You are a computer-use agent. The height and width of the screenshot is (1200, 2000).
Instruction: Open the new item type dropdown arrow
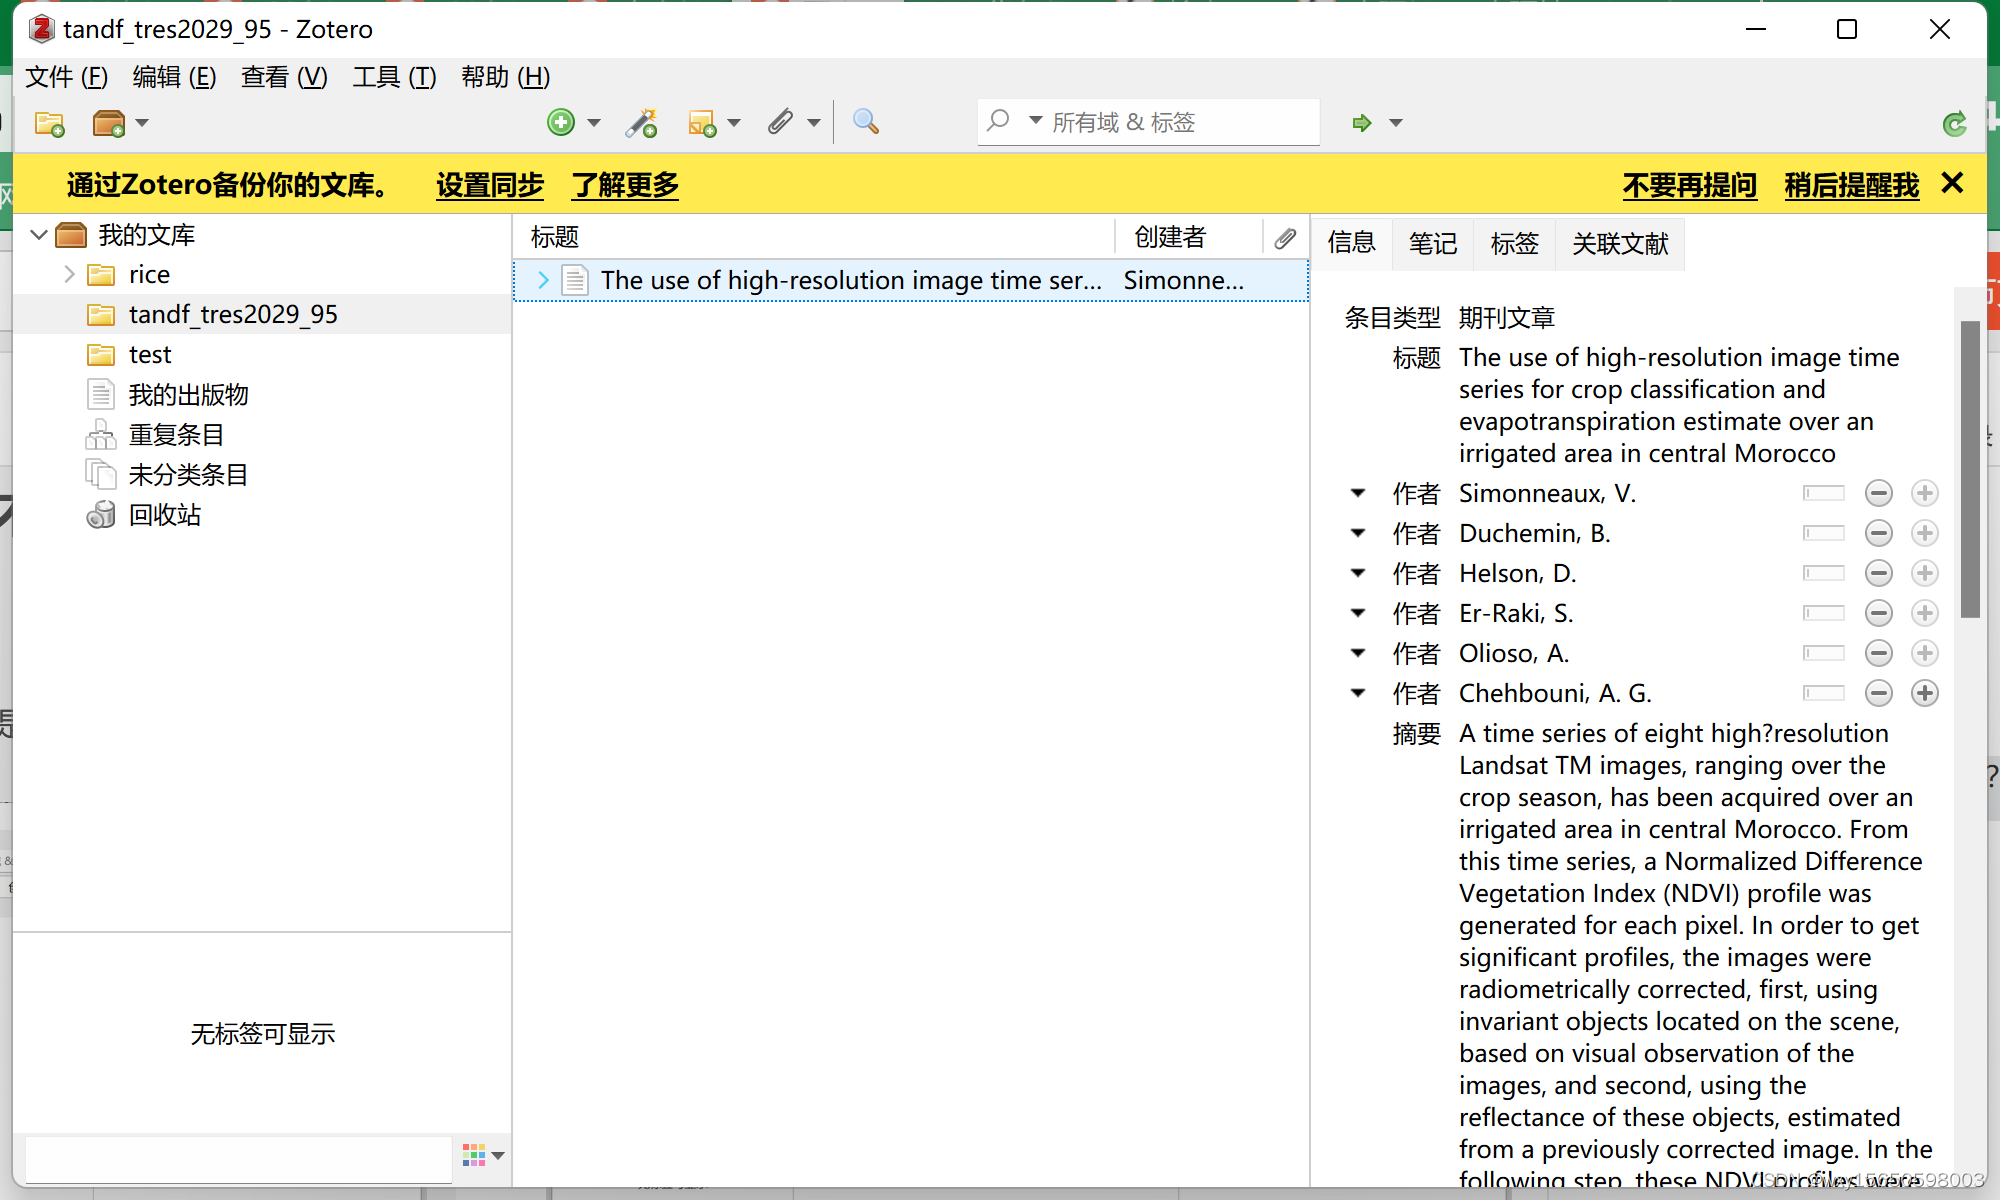click(x=594, y=123)
